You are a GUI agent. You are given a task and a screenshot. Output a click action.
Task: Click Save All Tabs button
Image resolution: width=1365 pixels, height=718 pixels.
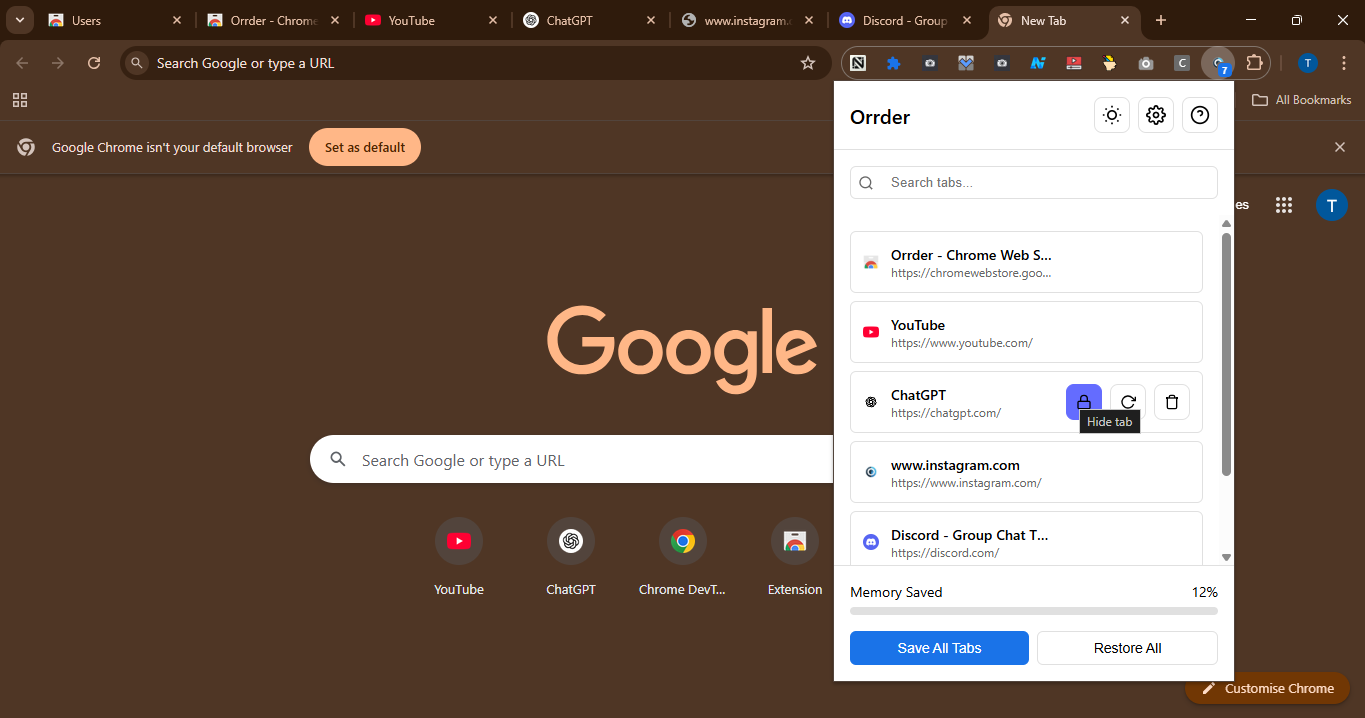(939, 648)
